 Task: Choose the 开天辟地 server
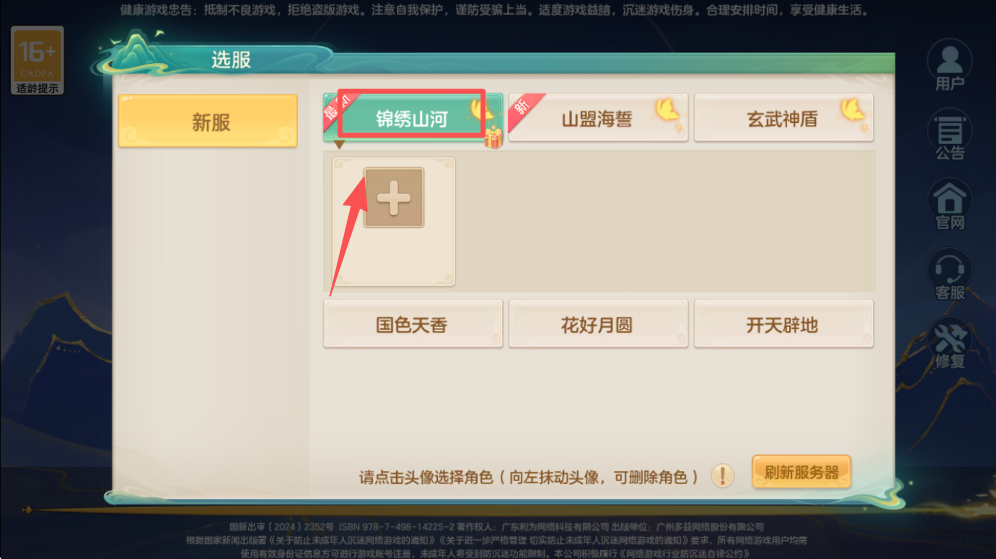(783, 324)
